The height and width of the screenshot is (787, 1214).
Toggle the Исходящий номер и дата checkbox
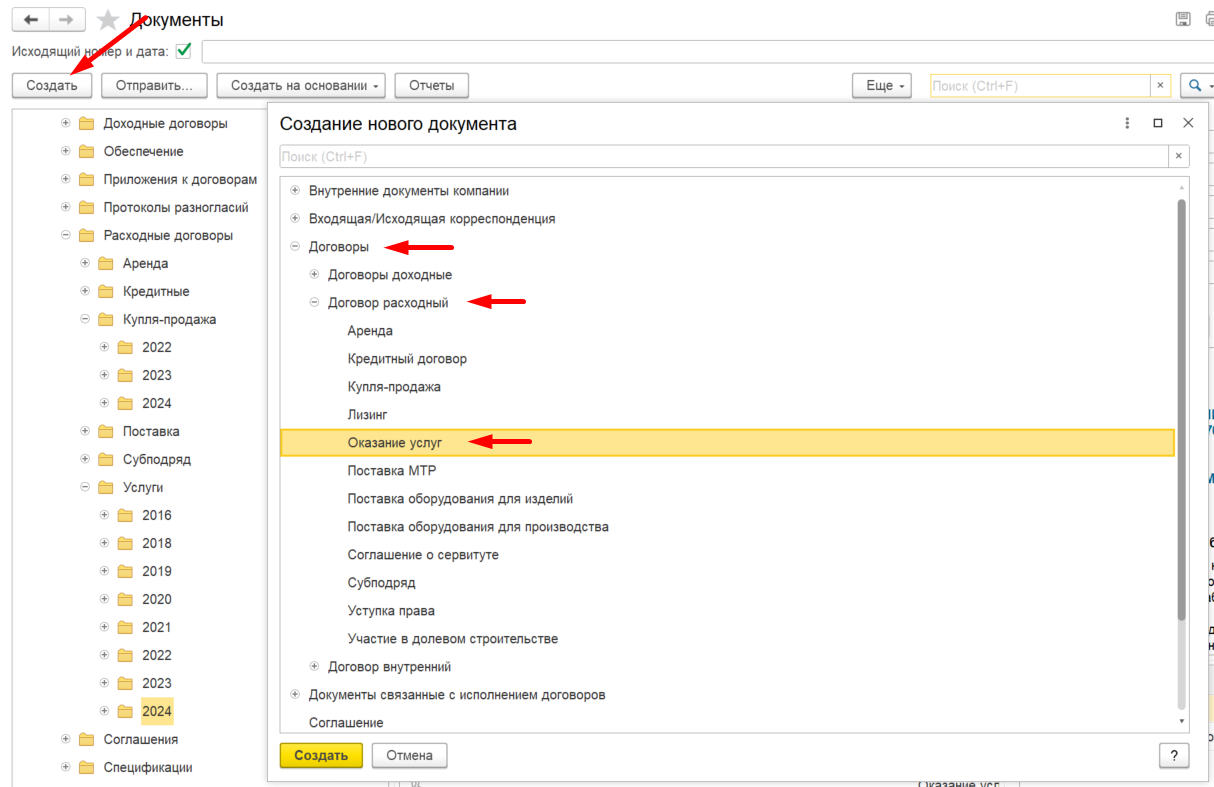[x=183, y=50]
